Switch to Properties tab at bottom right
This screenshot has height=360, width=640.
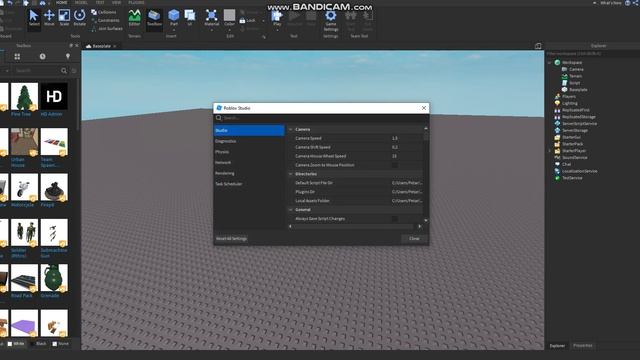point(582,346)
